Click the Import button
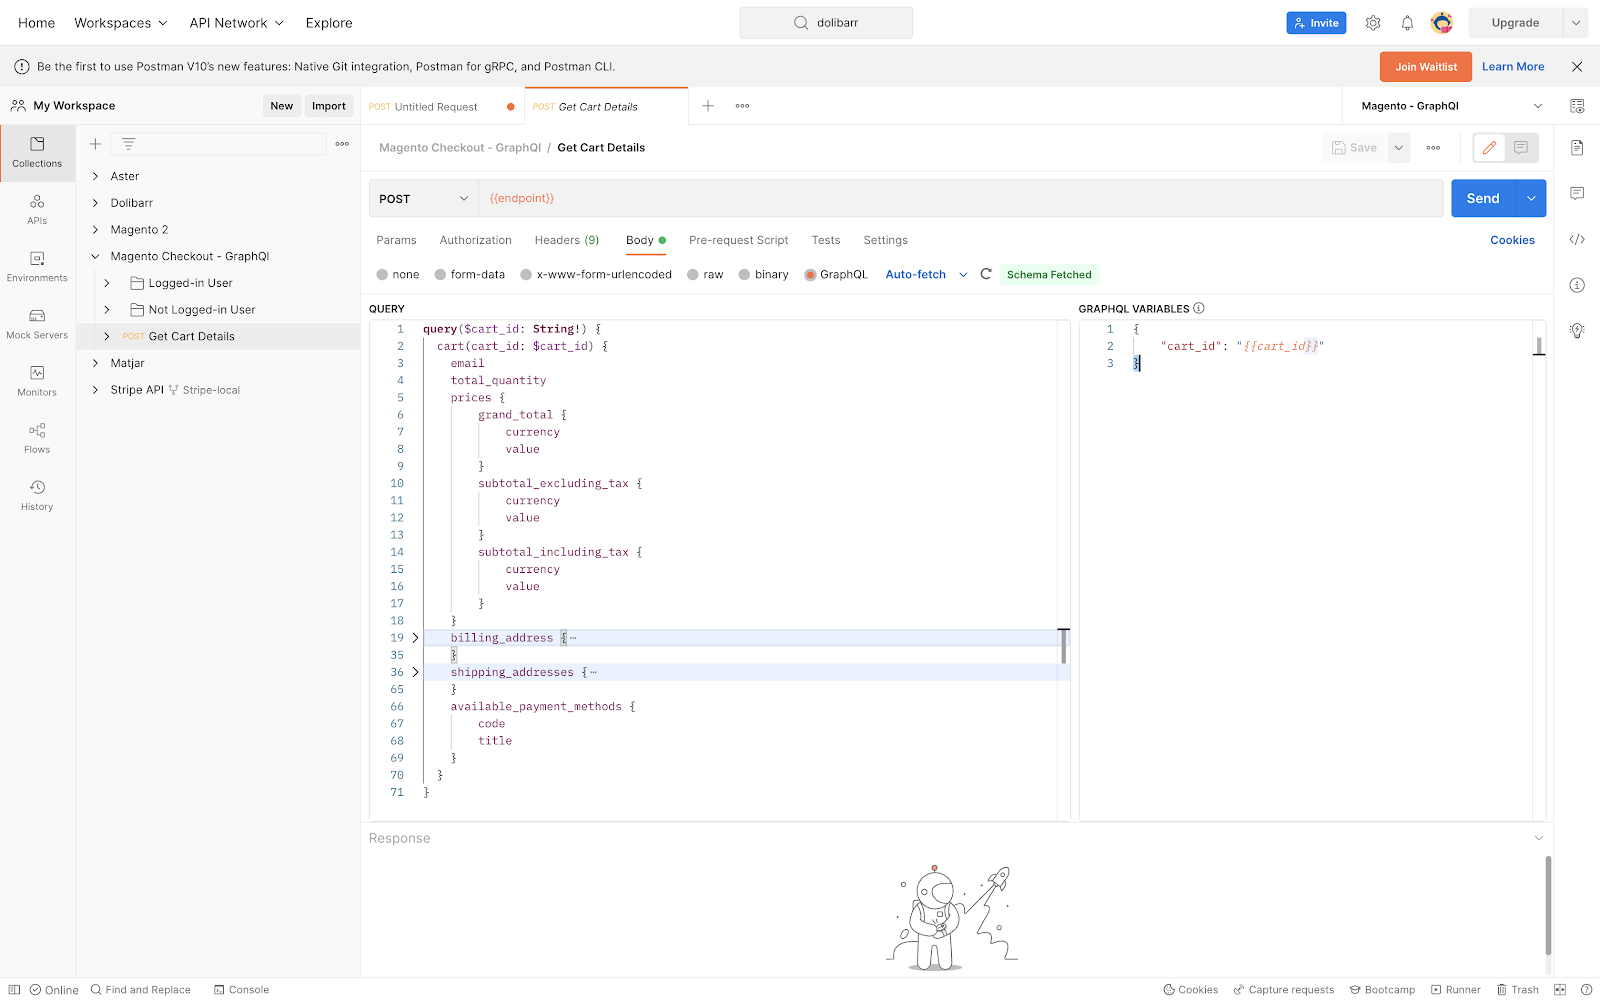Viewport: 1600px width, 1001px height. (329, 106)
